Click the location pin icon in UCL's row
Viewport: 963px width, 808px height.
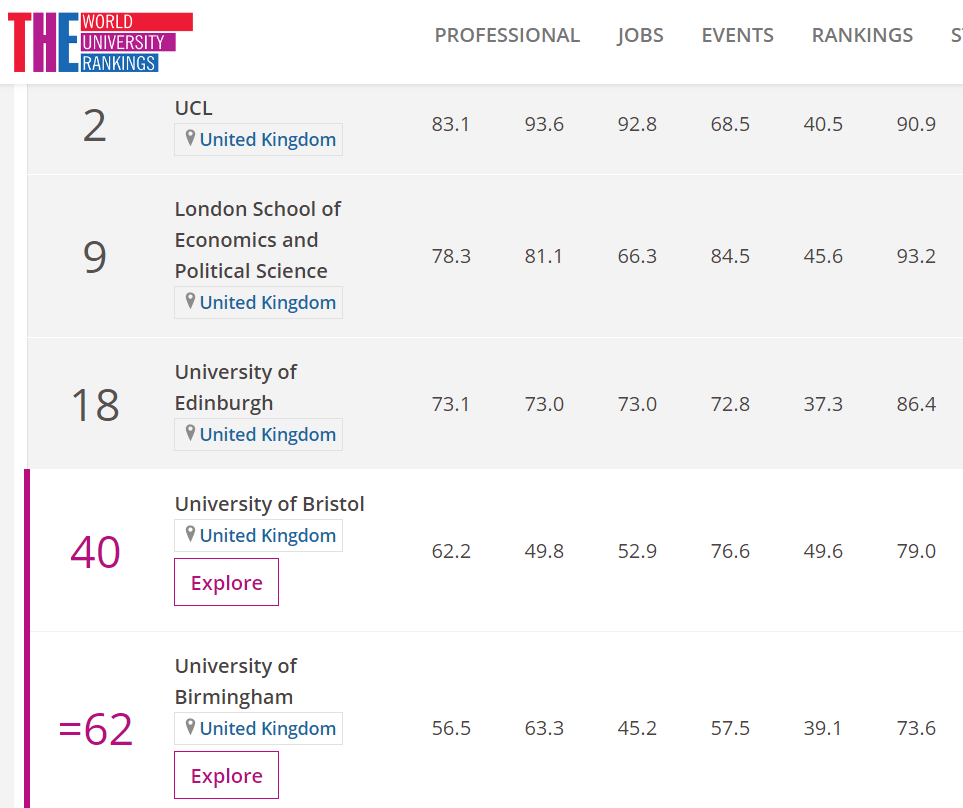190,139
